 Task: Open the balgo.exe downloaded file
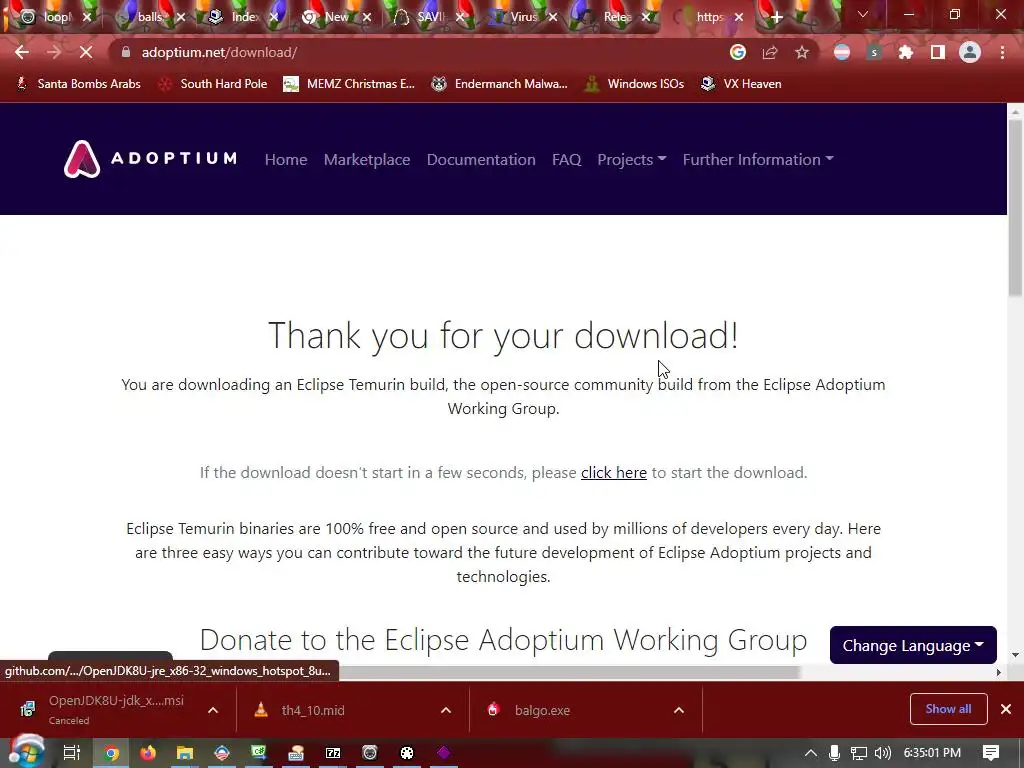542,710
